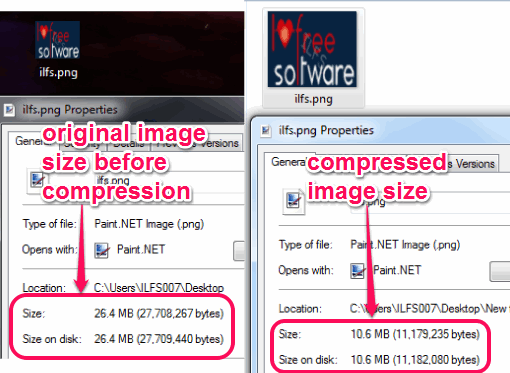Click title bar icon of left Properties window

pyautogui.click(x=9, y=110)
